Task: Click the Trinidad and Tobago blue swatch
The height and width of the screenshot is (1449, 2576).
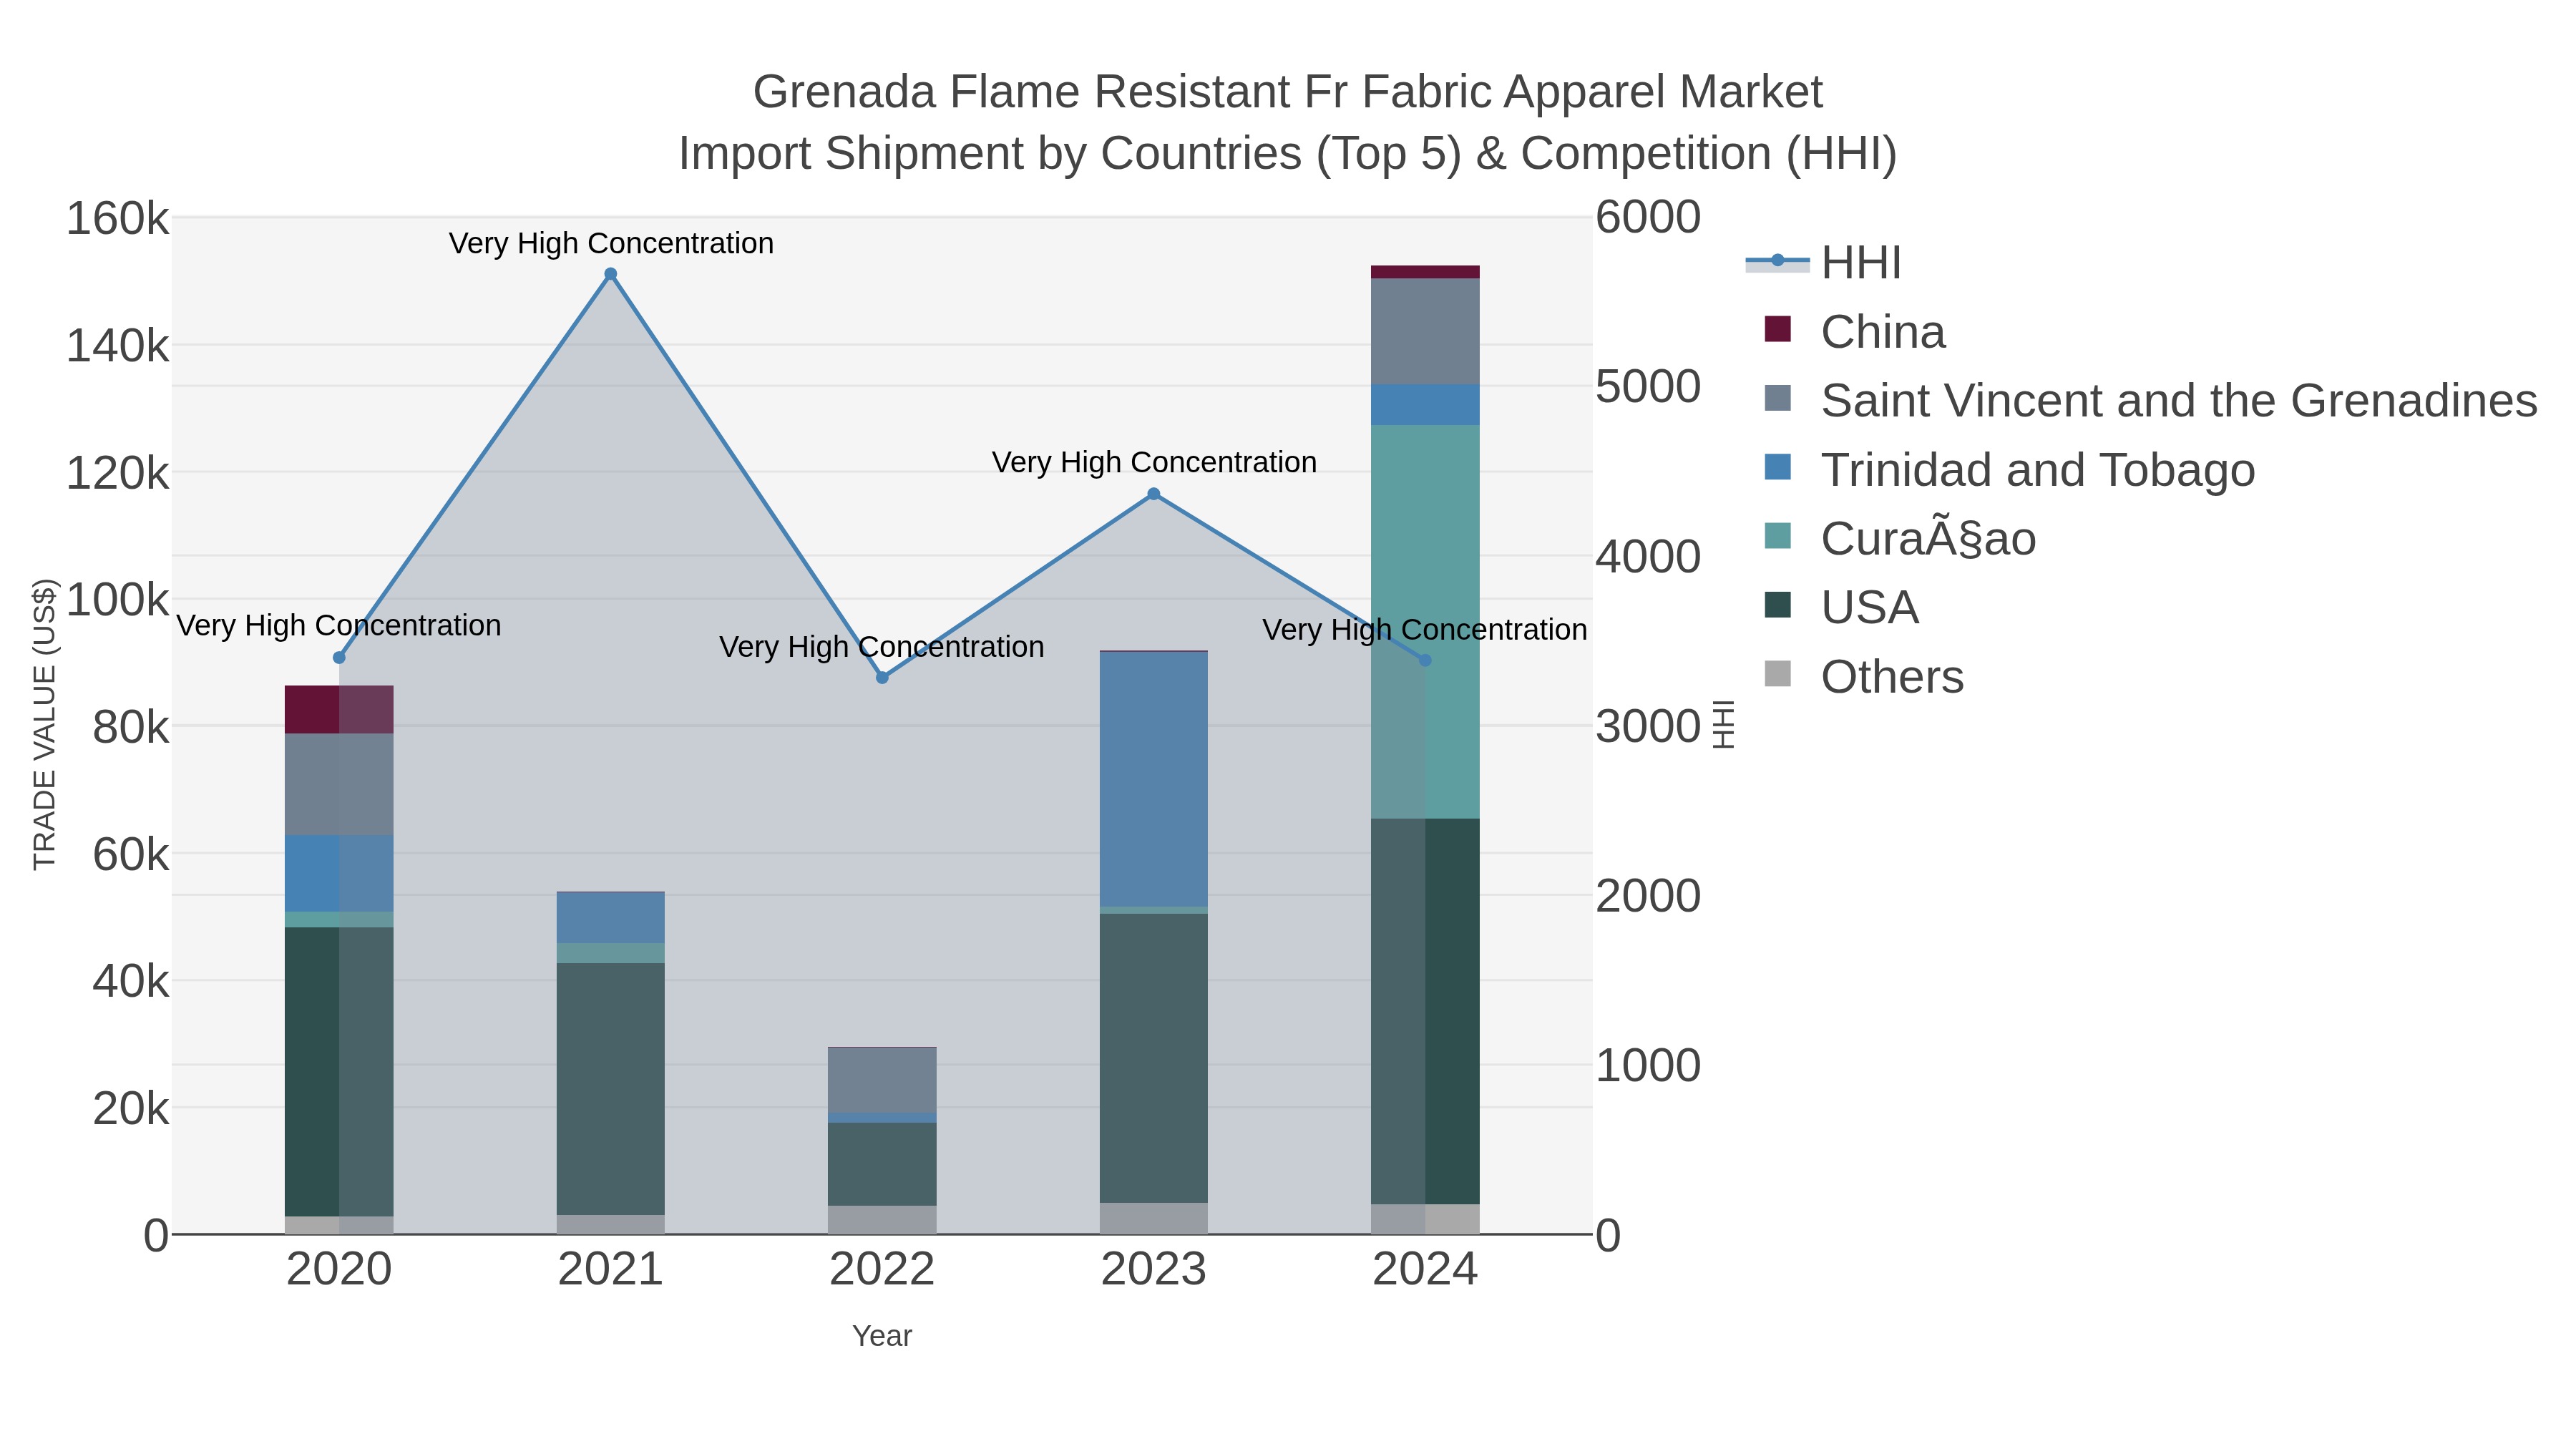Action: coord(1777,466)
